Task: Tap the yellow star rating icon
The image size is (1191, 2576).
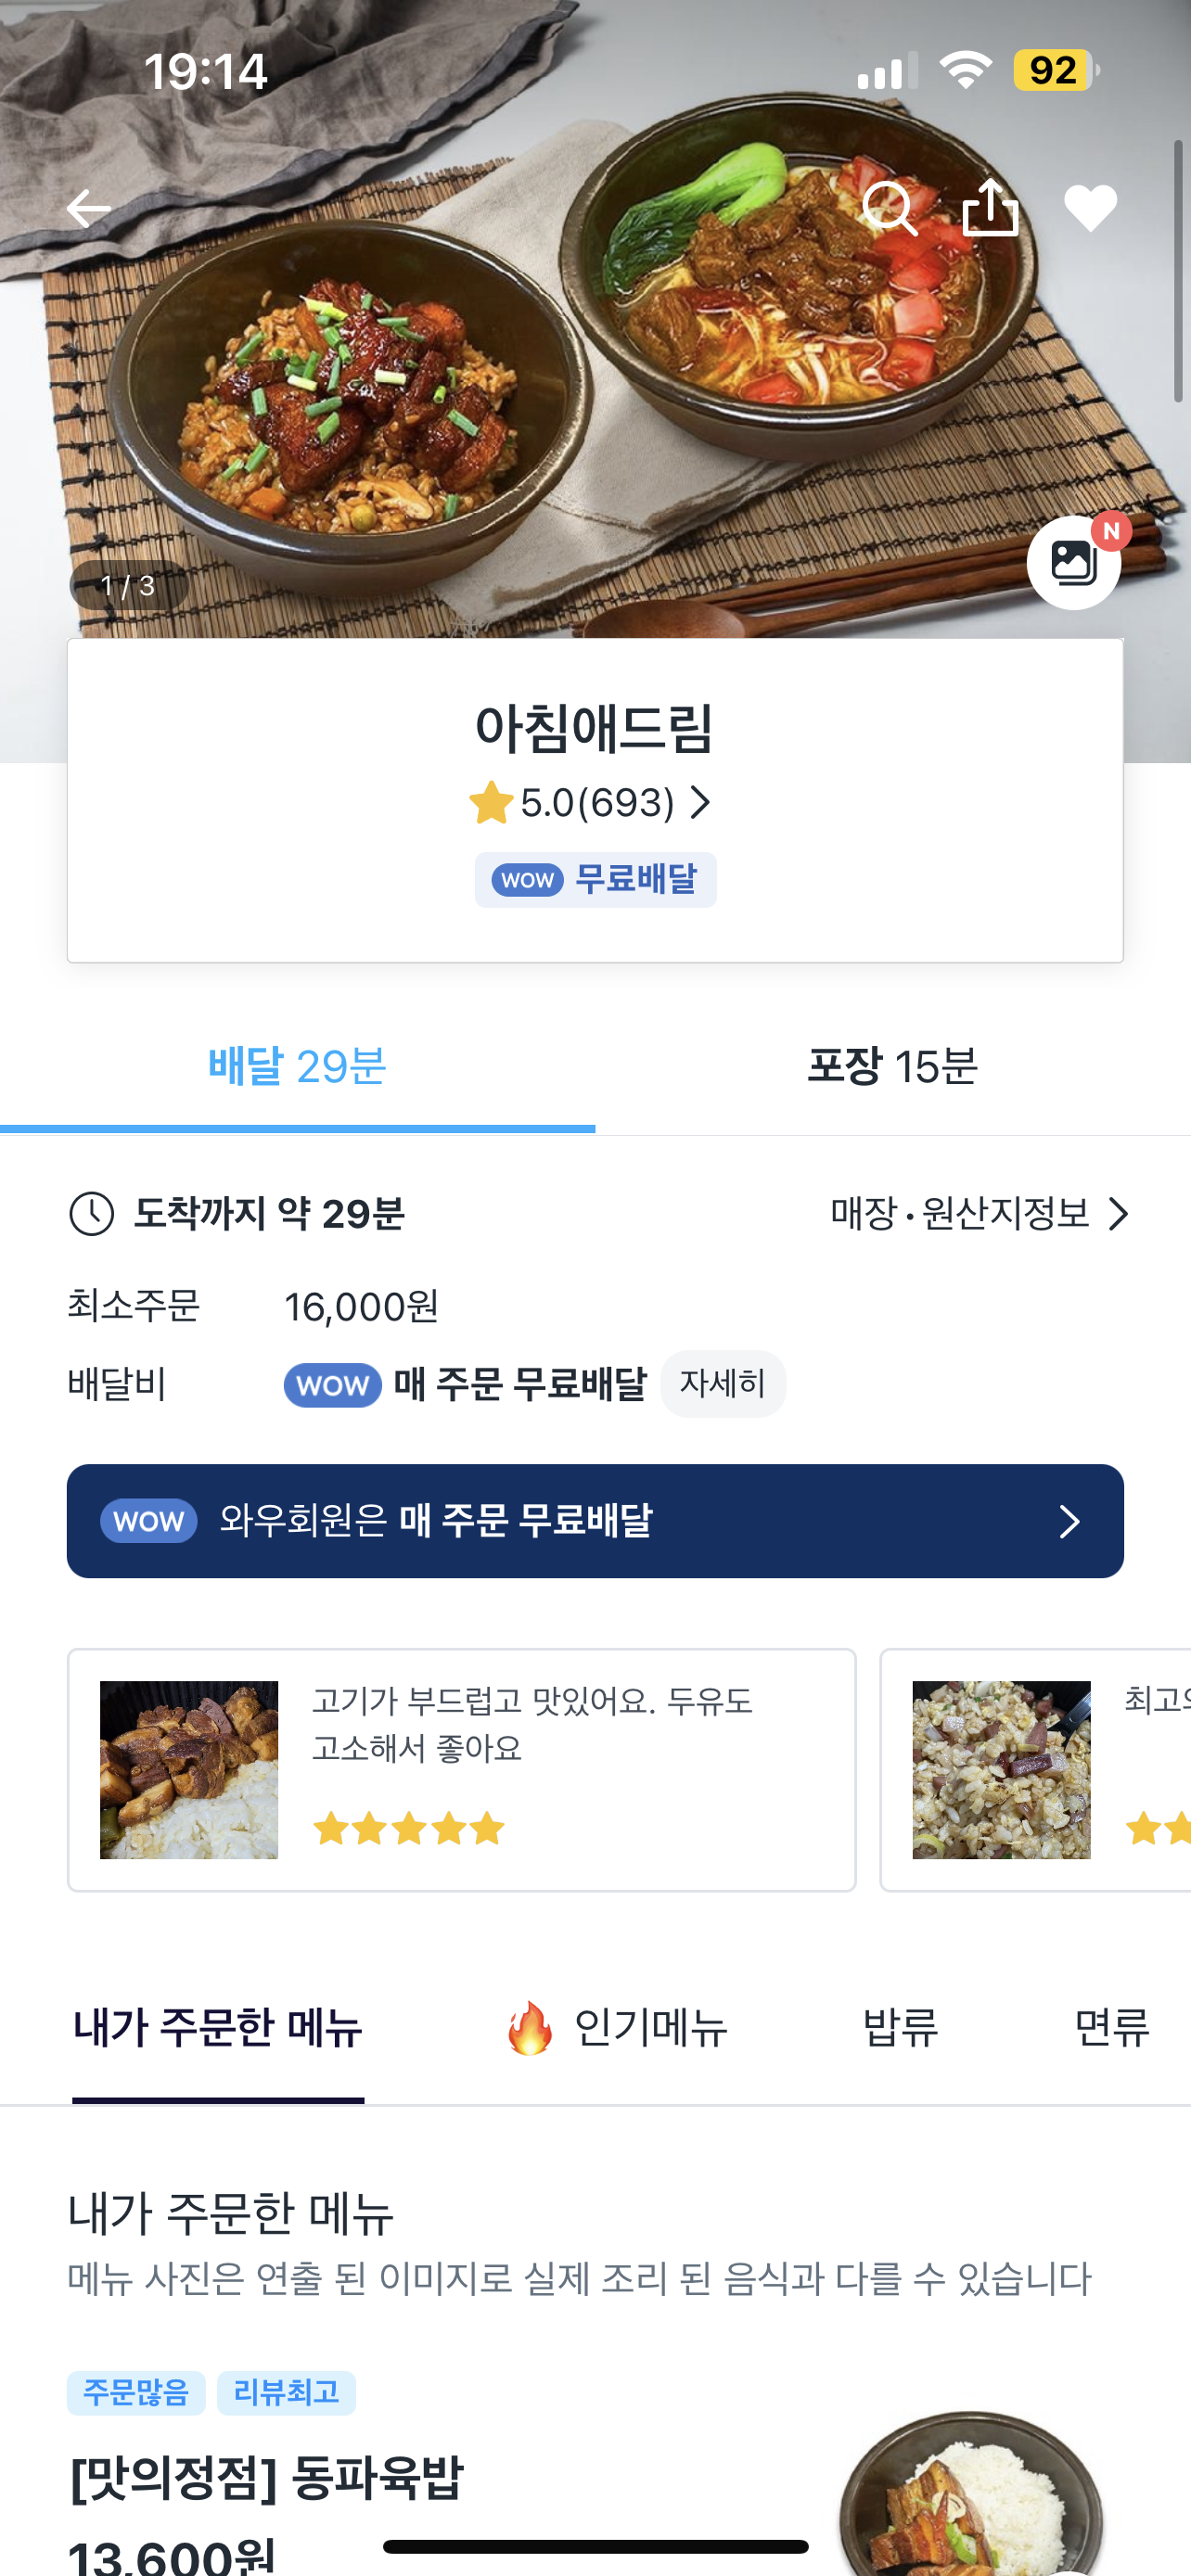Action: click(x=491, y=803)
